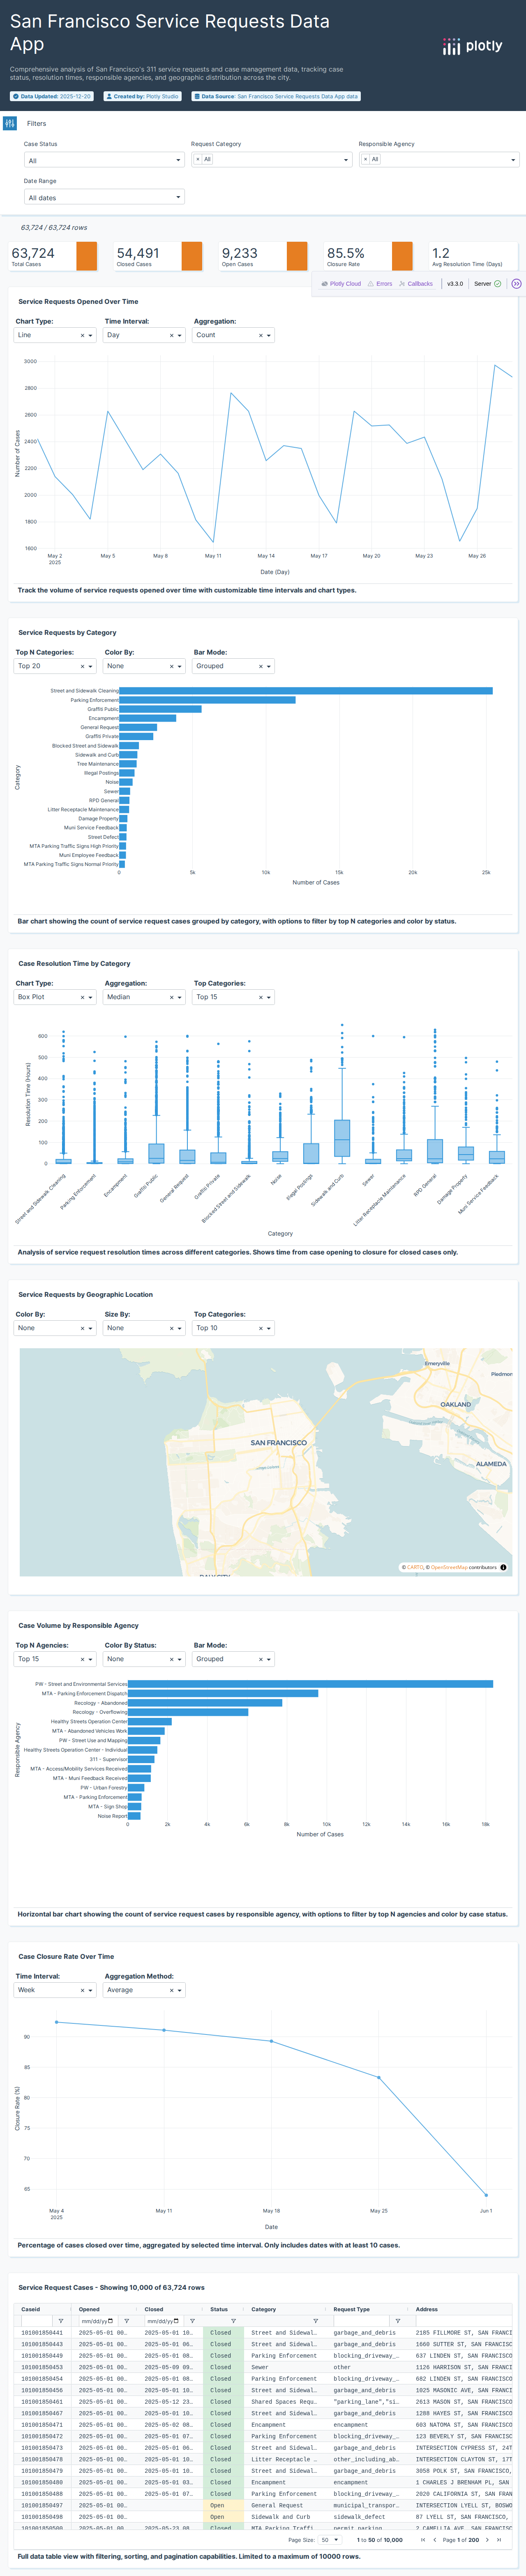The width and height of the screenshot is (526, 2576).
Task: Open the Caseid column filter icon
Action: [61, 2321]
